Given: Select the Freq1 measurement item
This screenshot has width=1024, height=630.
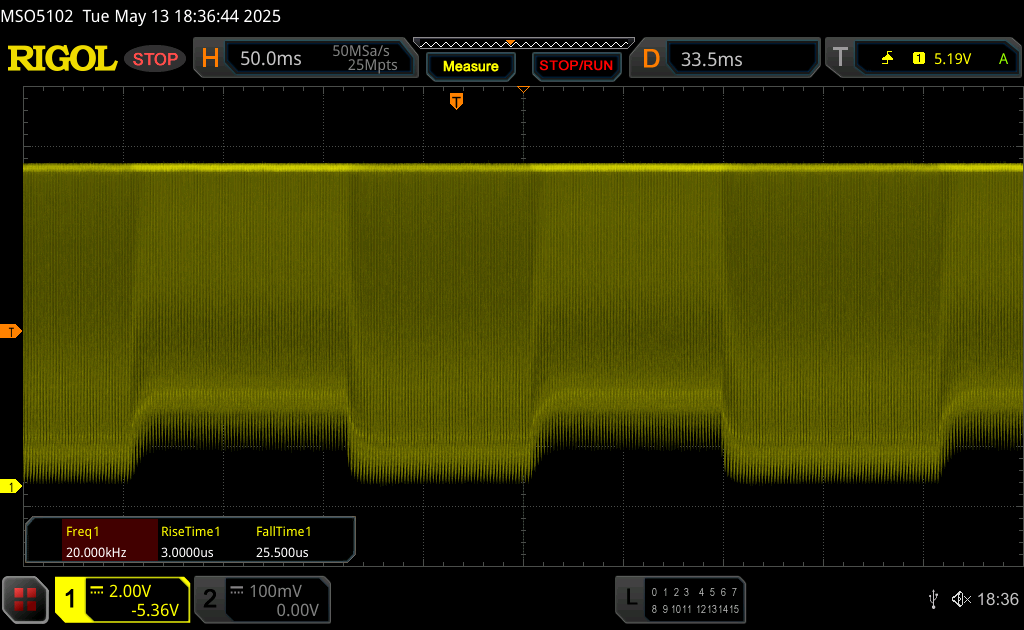Looking at the screenshot, I should click(82, 531).
